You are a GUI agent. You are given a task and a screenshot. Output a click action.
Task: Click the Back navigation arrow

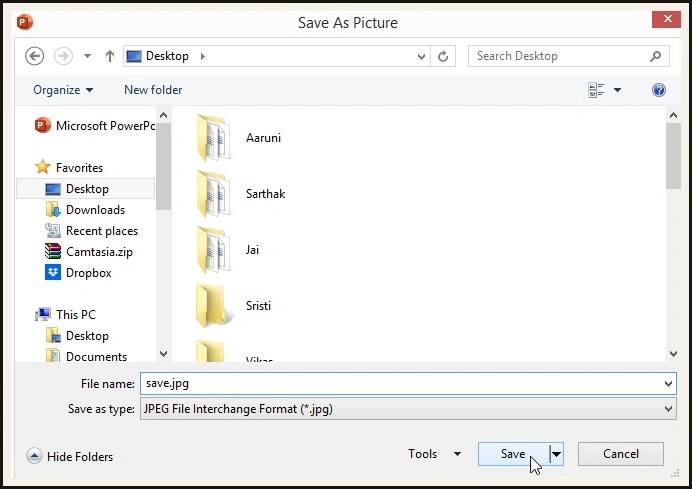click(x=34, y=56)
